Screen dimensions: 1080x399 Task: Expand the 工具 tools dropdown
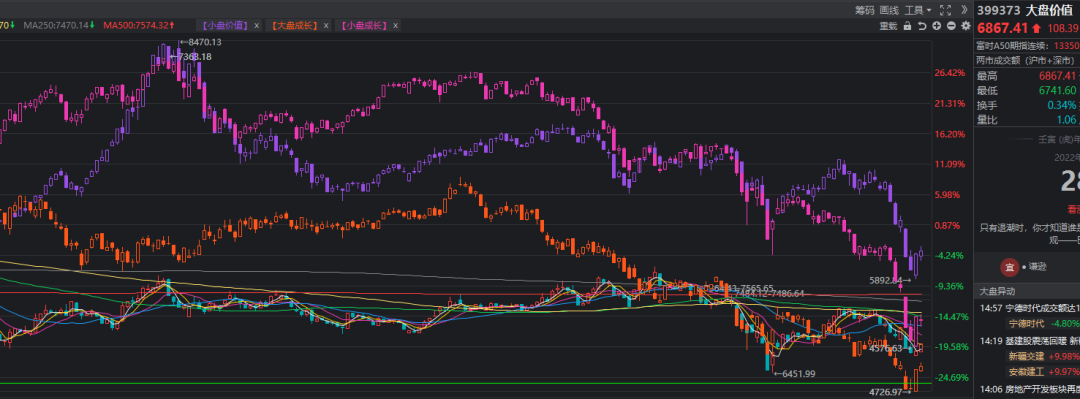coord(917,10)
